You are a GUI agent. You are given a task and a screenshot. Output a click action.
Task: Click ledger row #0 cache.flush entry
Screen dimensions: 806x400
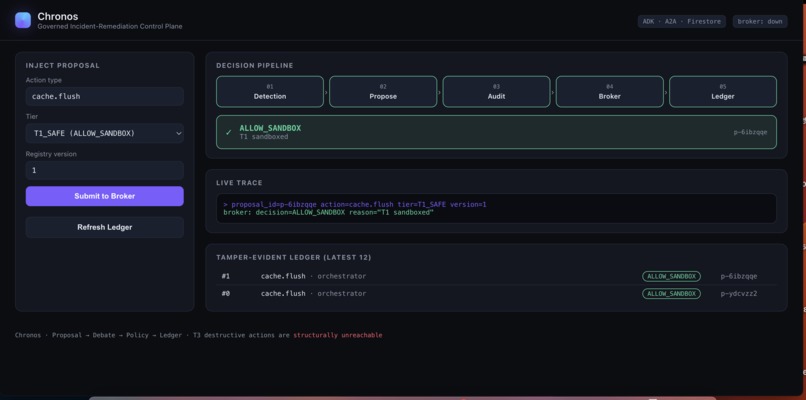point(497,294)
